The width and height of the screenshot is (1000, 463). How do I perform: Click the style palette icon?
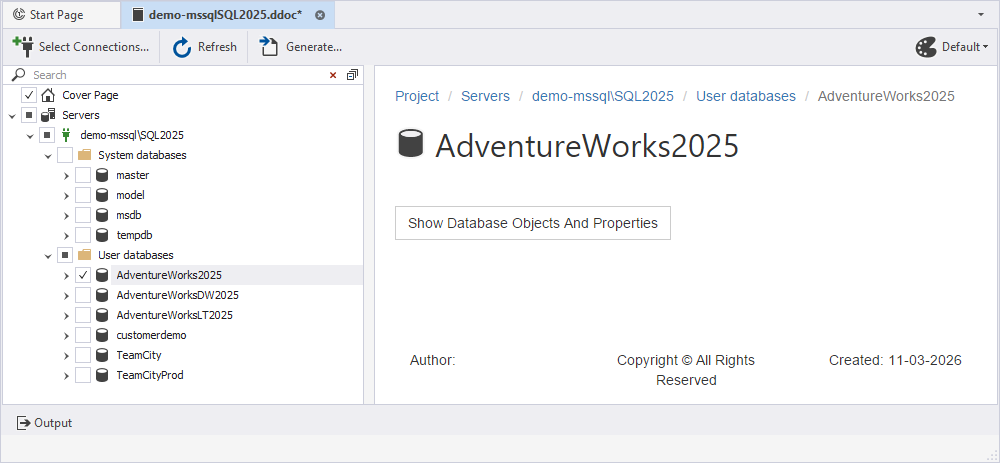926,47
